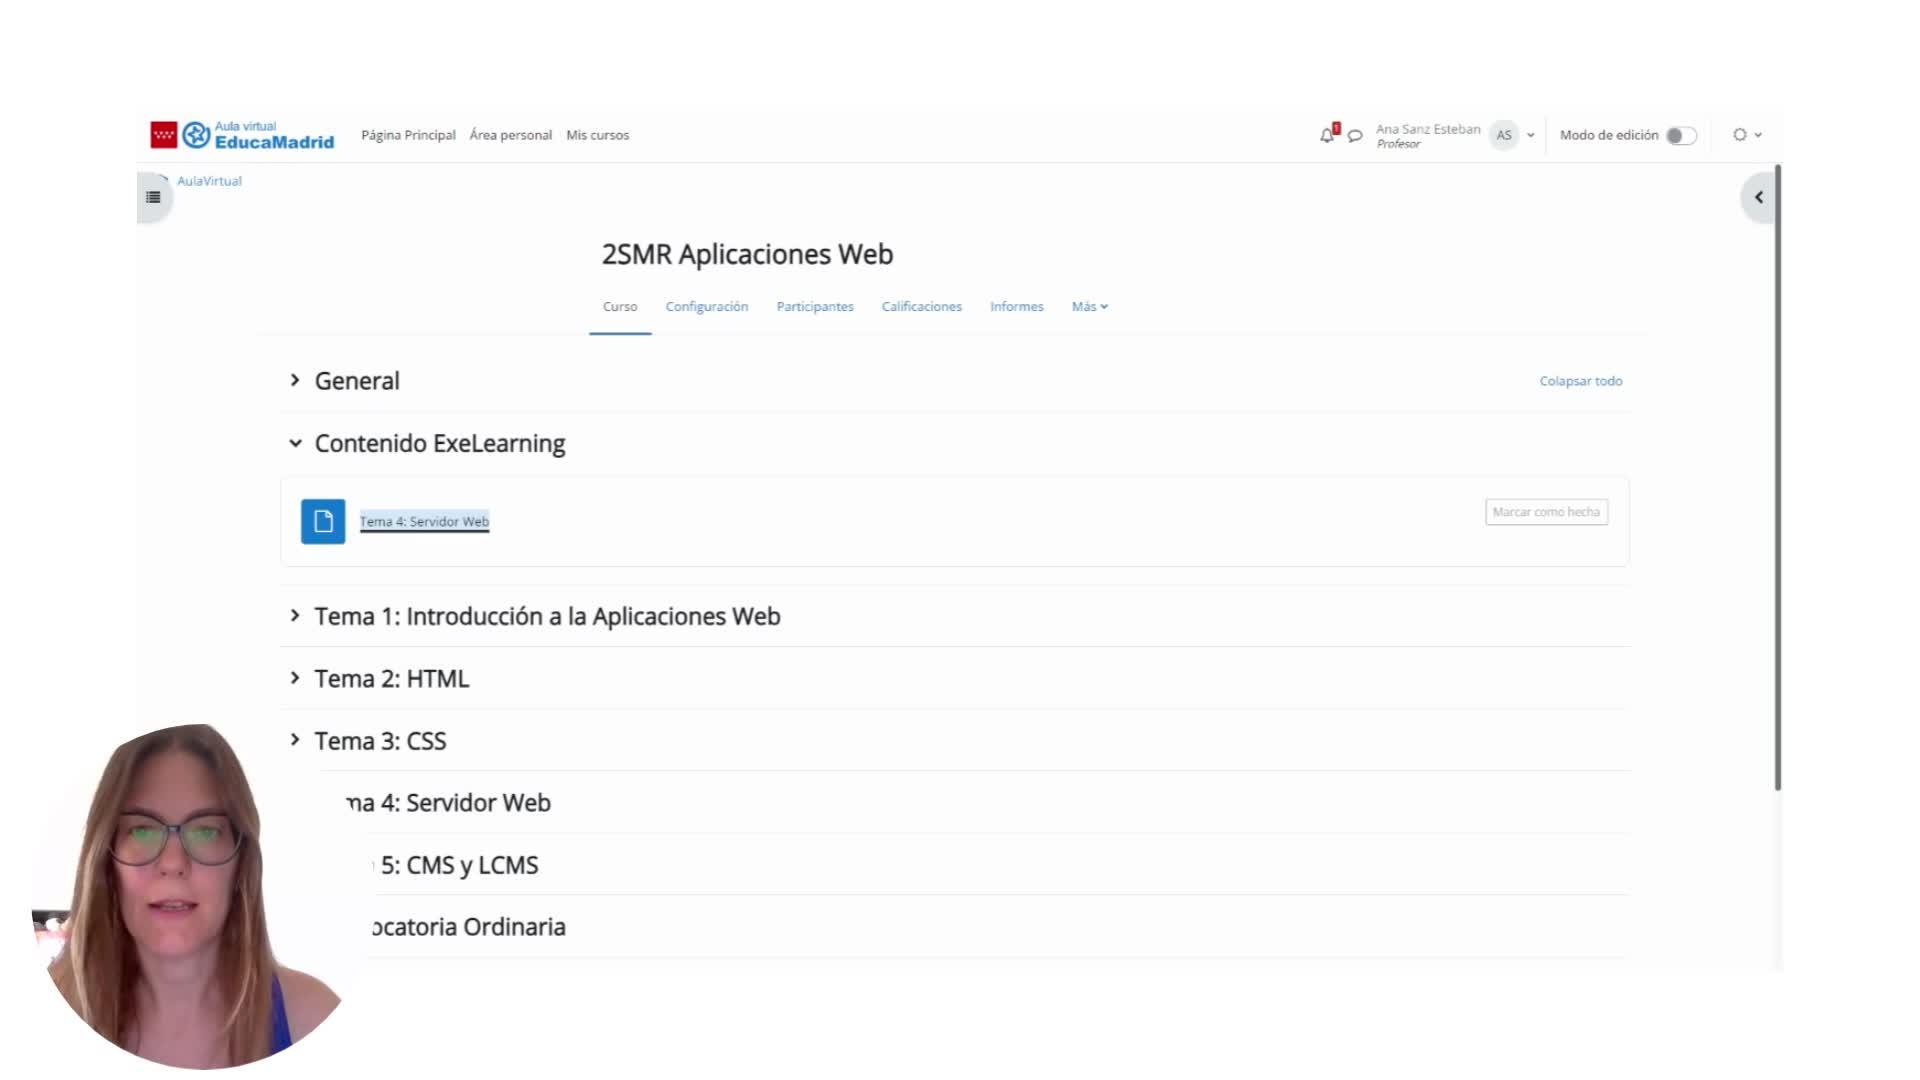
Task: Mark Tema 4 as done
Action: (x=1546, y=512)
